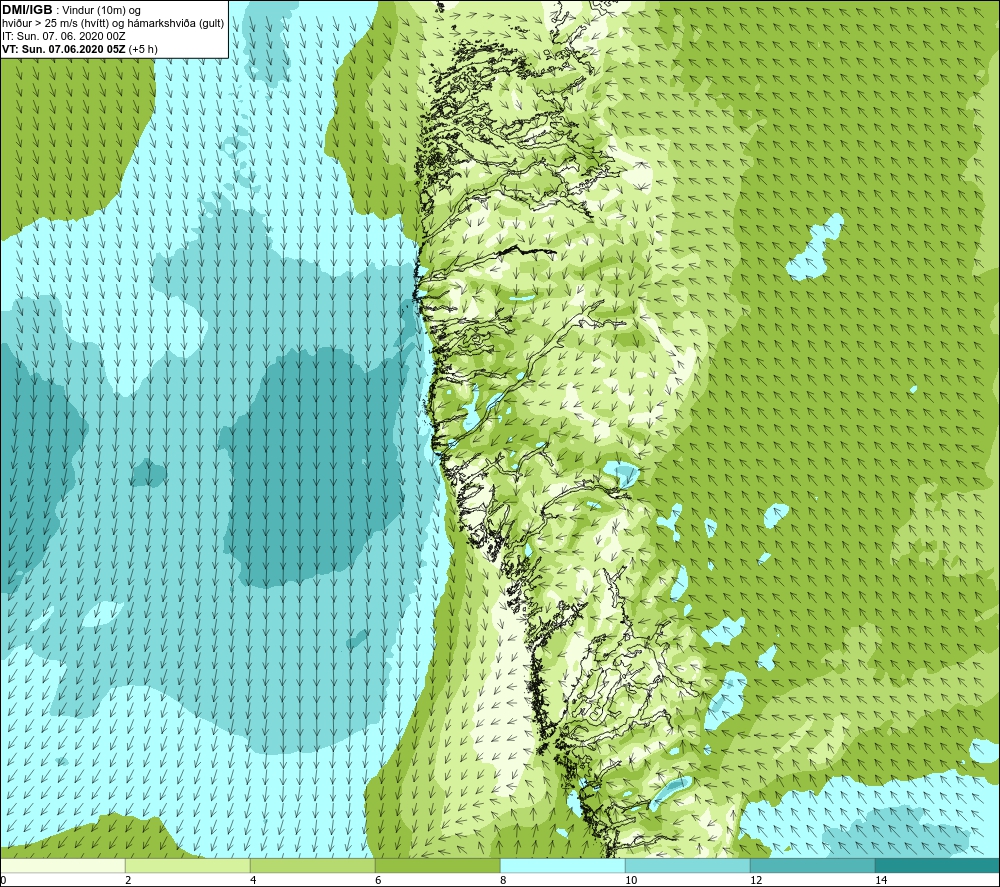Click the 10–12 m/s cyan swatch
The width and height of the screenshot is (1000, 887).
(688, 865)
